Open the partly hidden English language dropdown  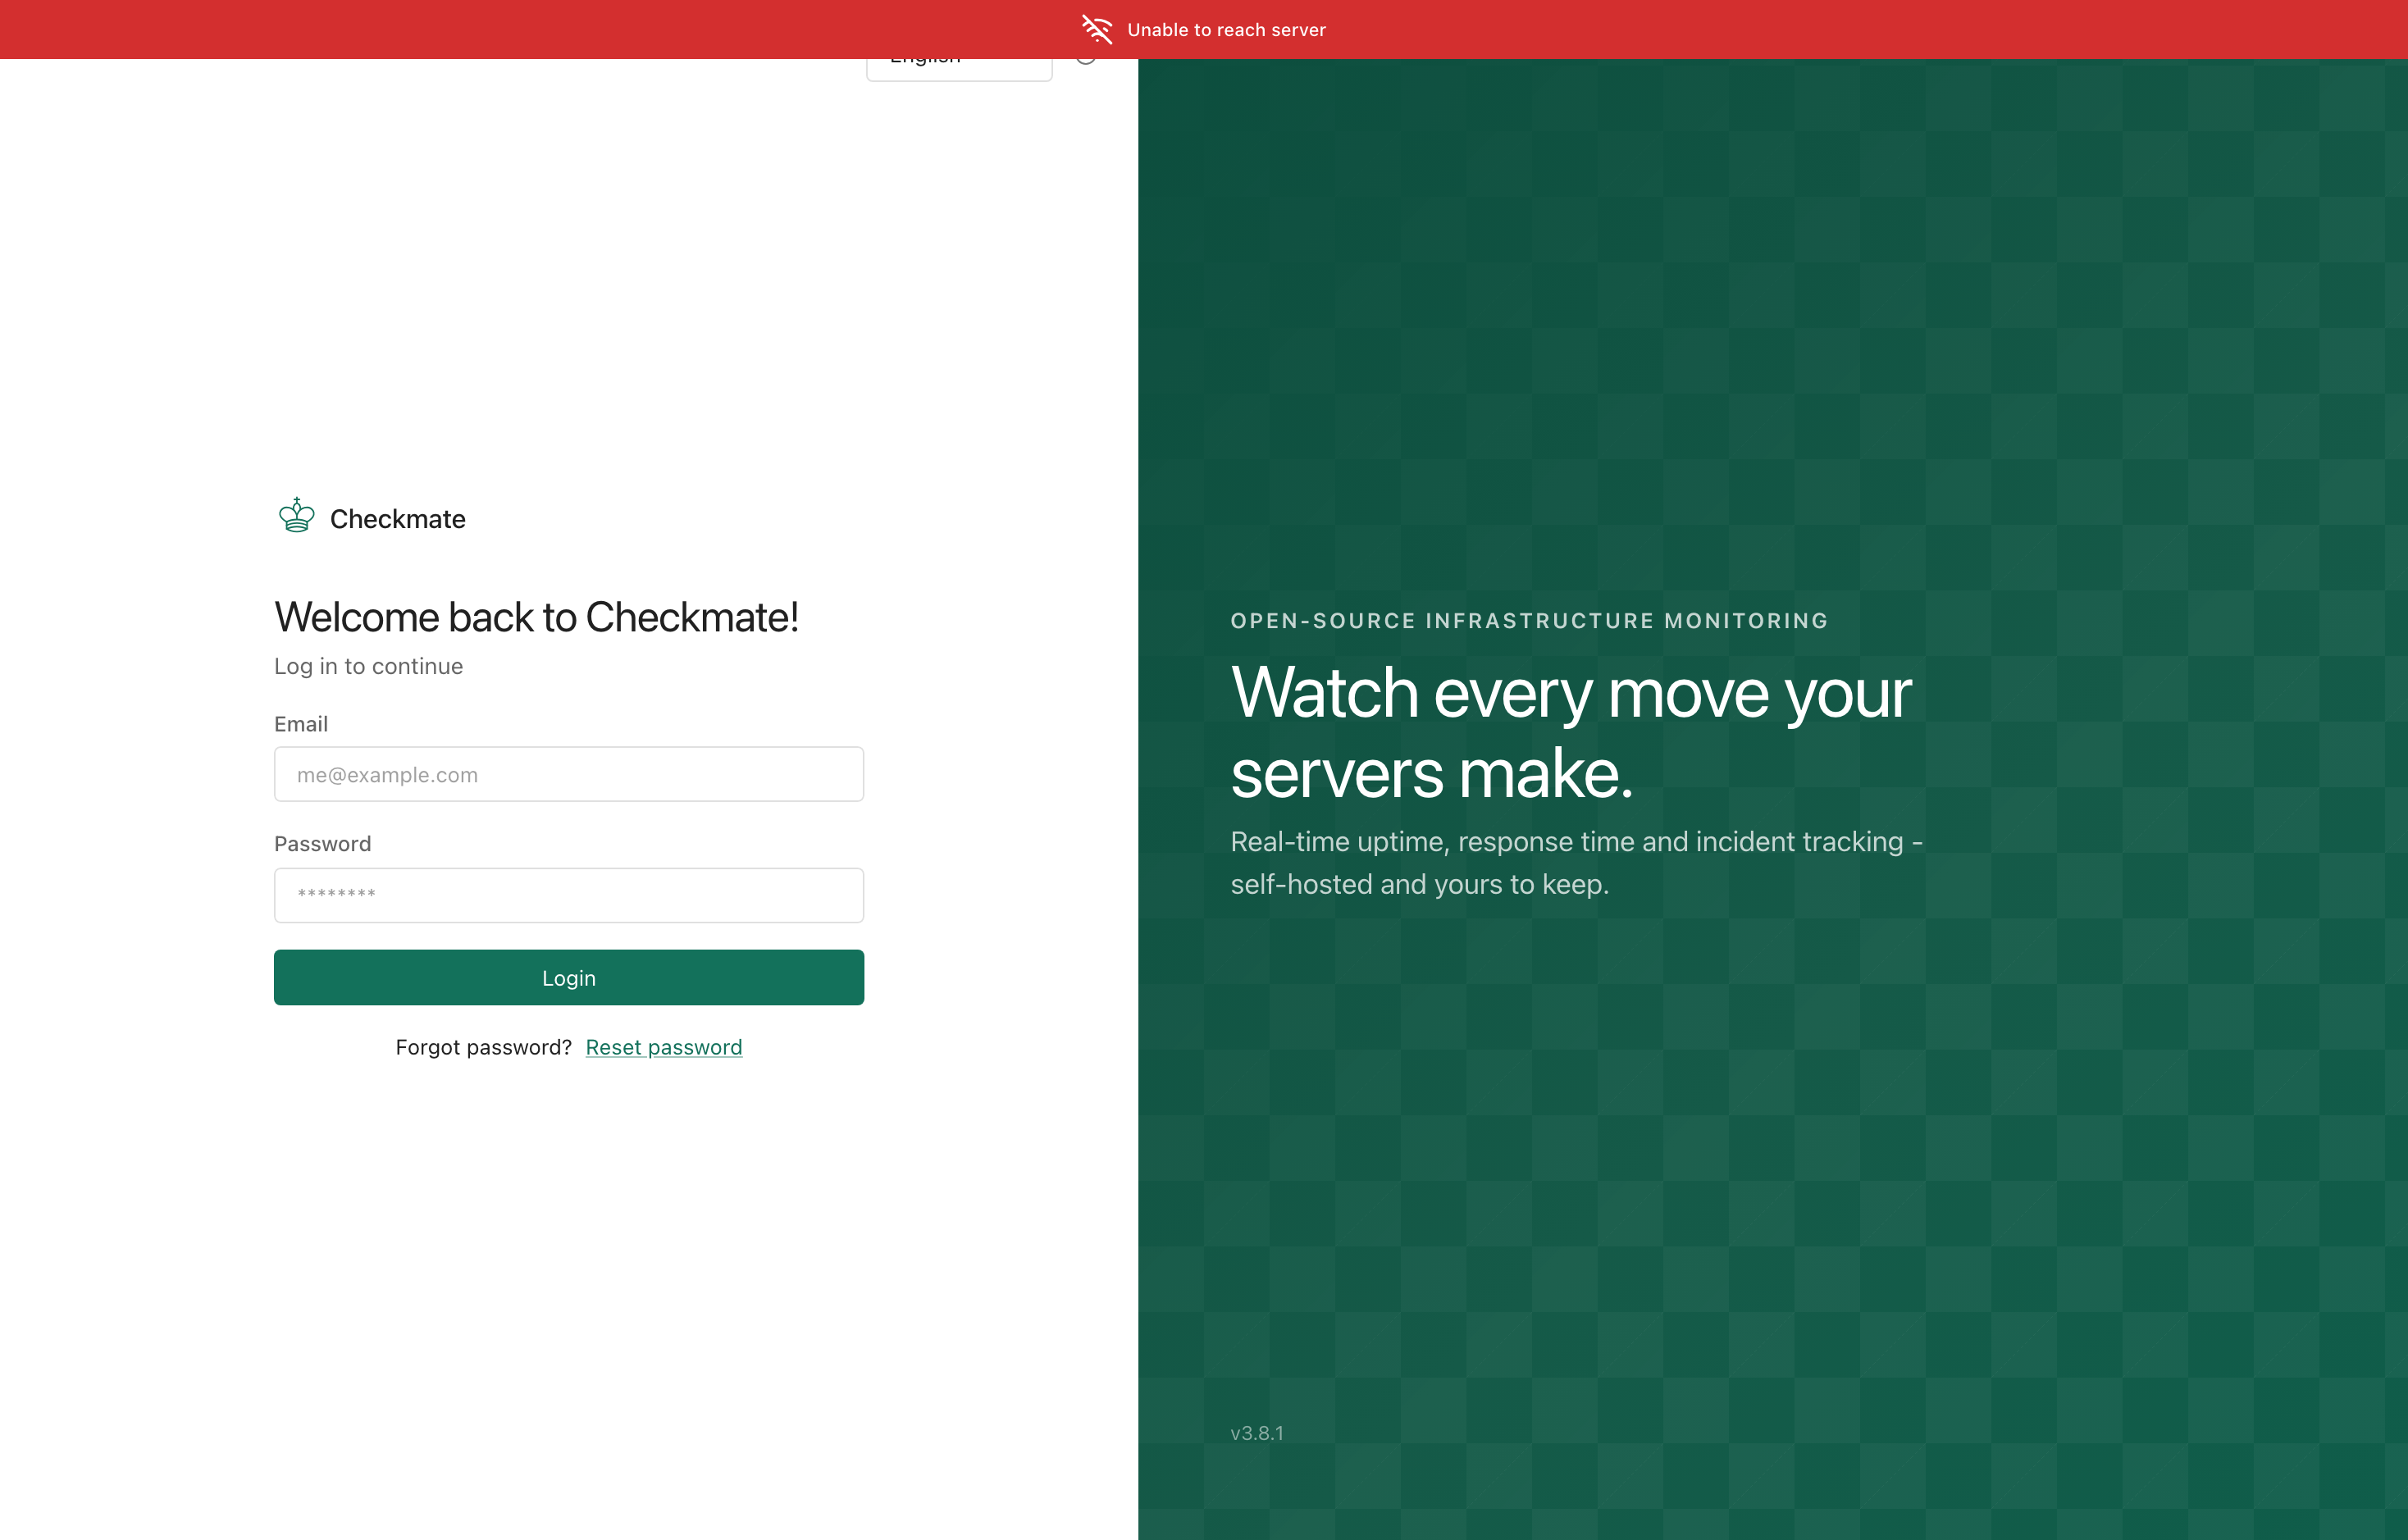(x=959, y=69)
